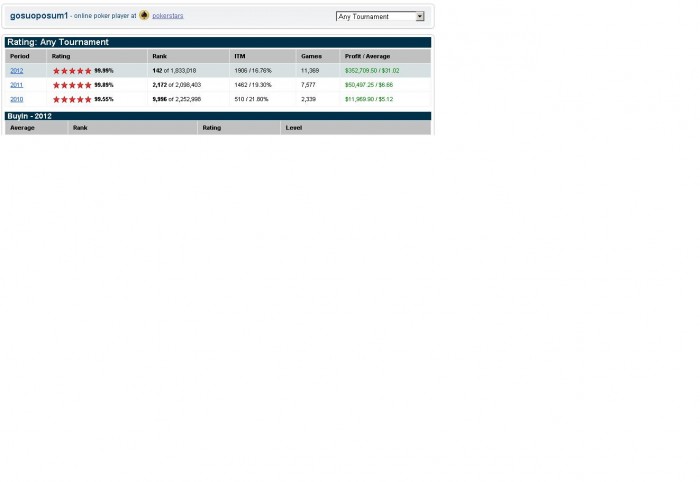The width and height of the screenshot is (700, 482).
Task: Click the top table Rating column header
Action: 61,56
